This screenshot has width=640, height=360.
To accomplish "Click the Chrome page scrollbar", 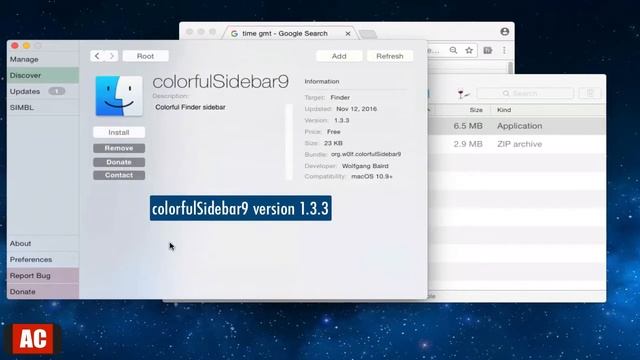I will pos(510,68).
